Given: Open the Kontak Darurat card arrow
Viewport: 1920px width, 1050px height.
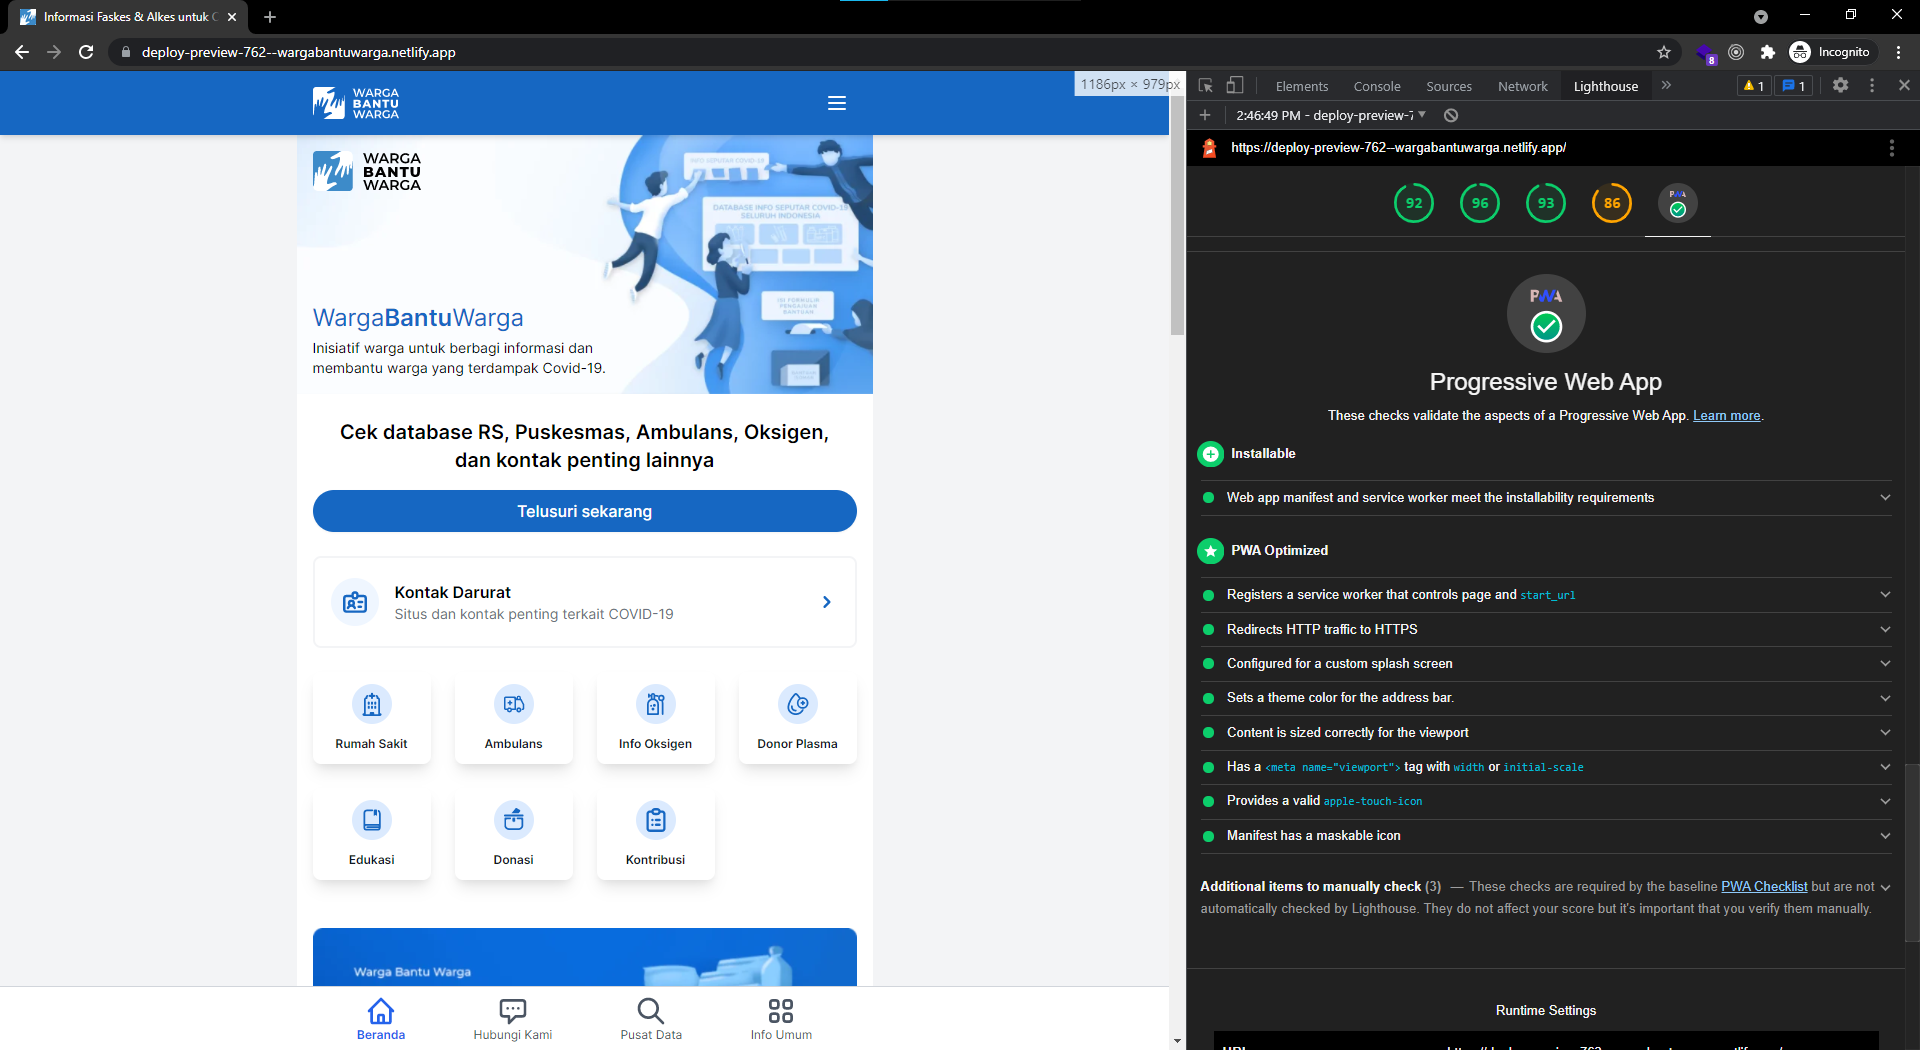Looking at the screenshot, I should coord(826,602).
